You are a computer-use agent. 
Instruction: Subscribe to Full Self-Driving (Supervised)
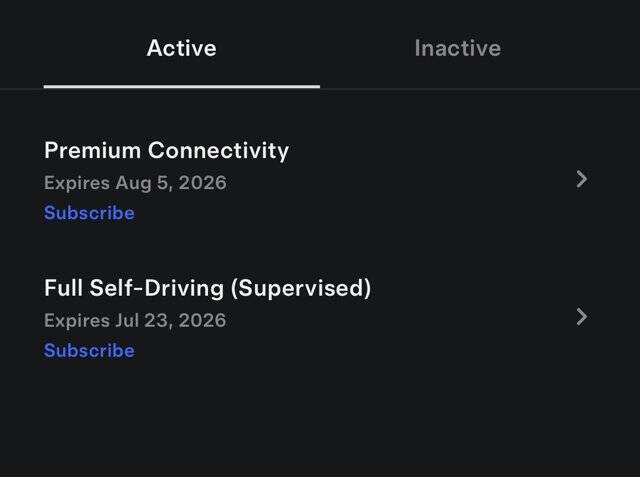click(x=89, y=350)
